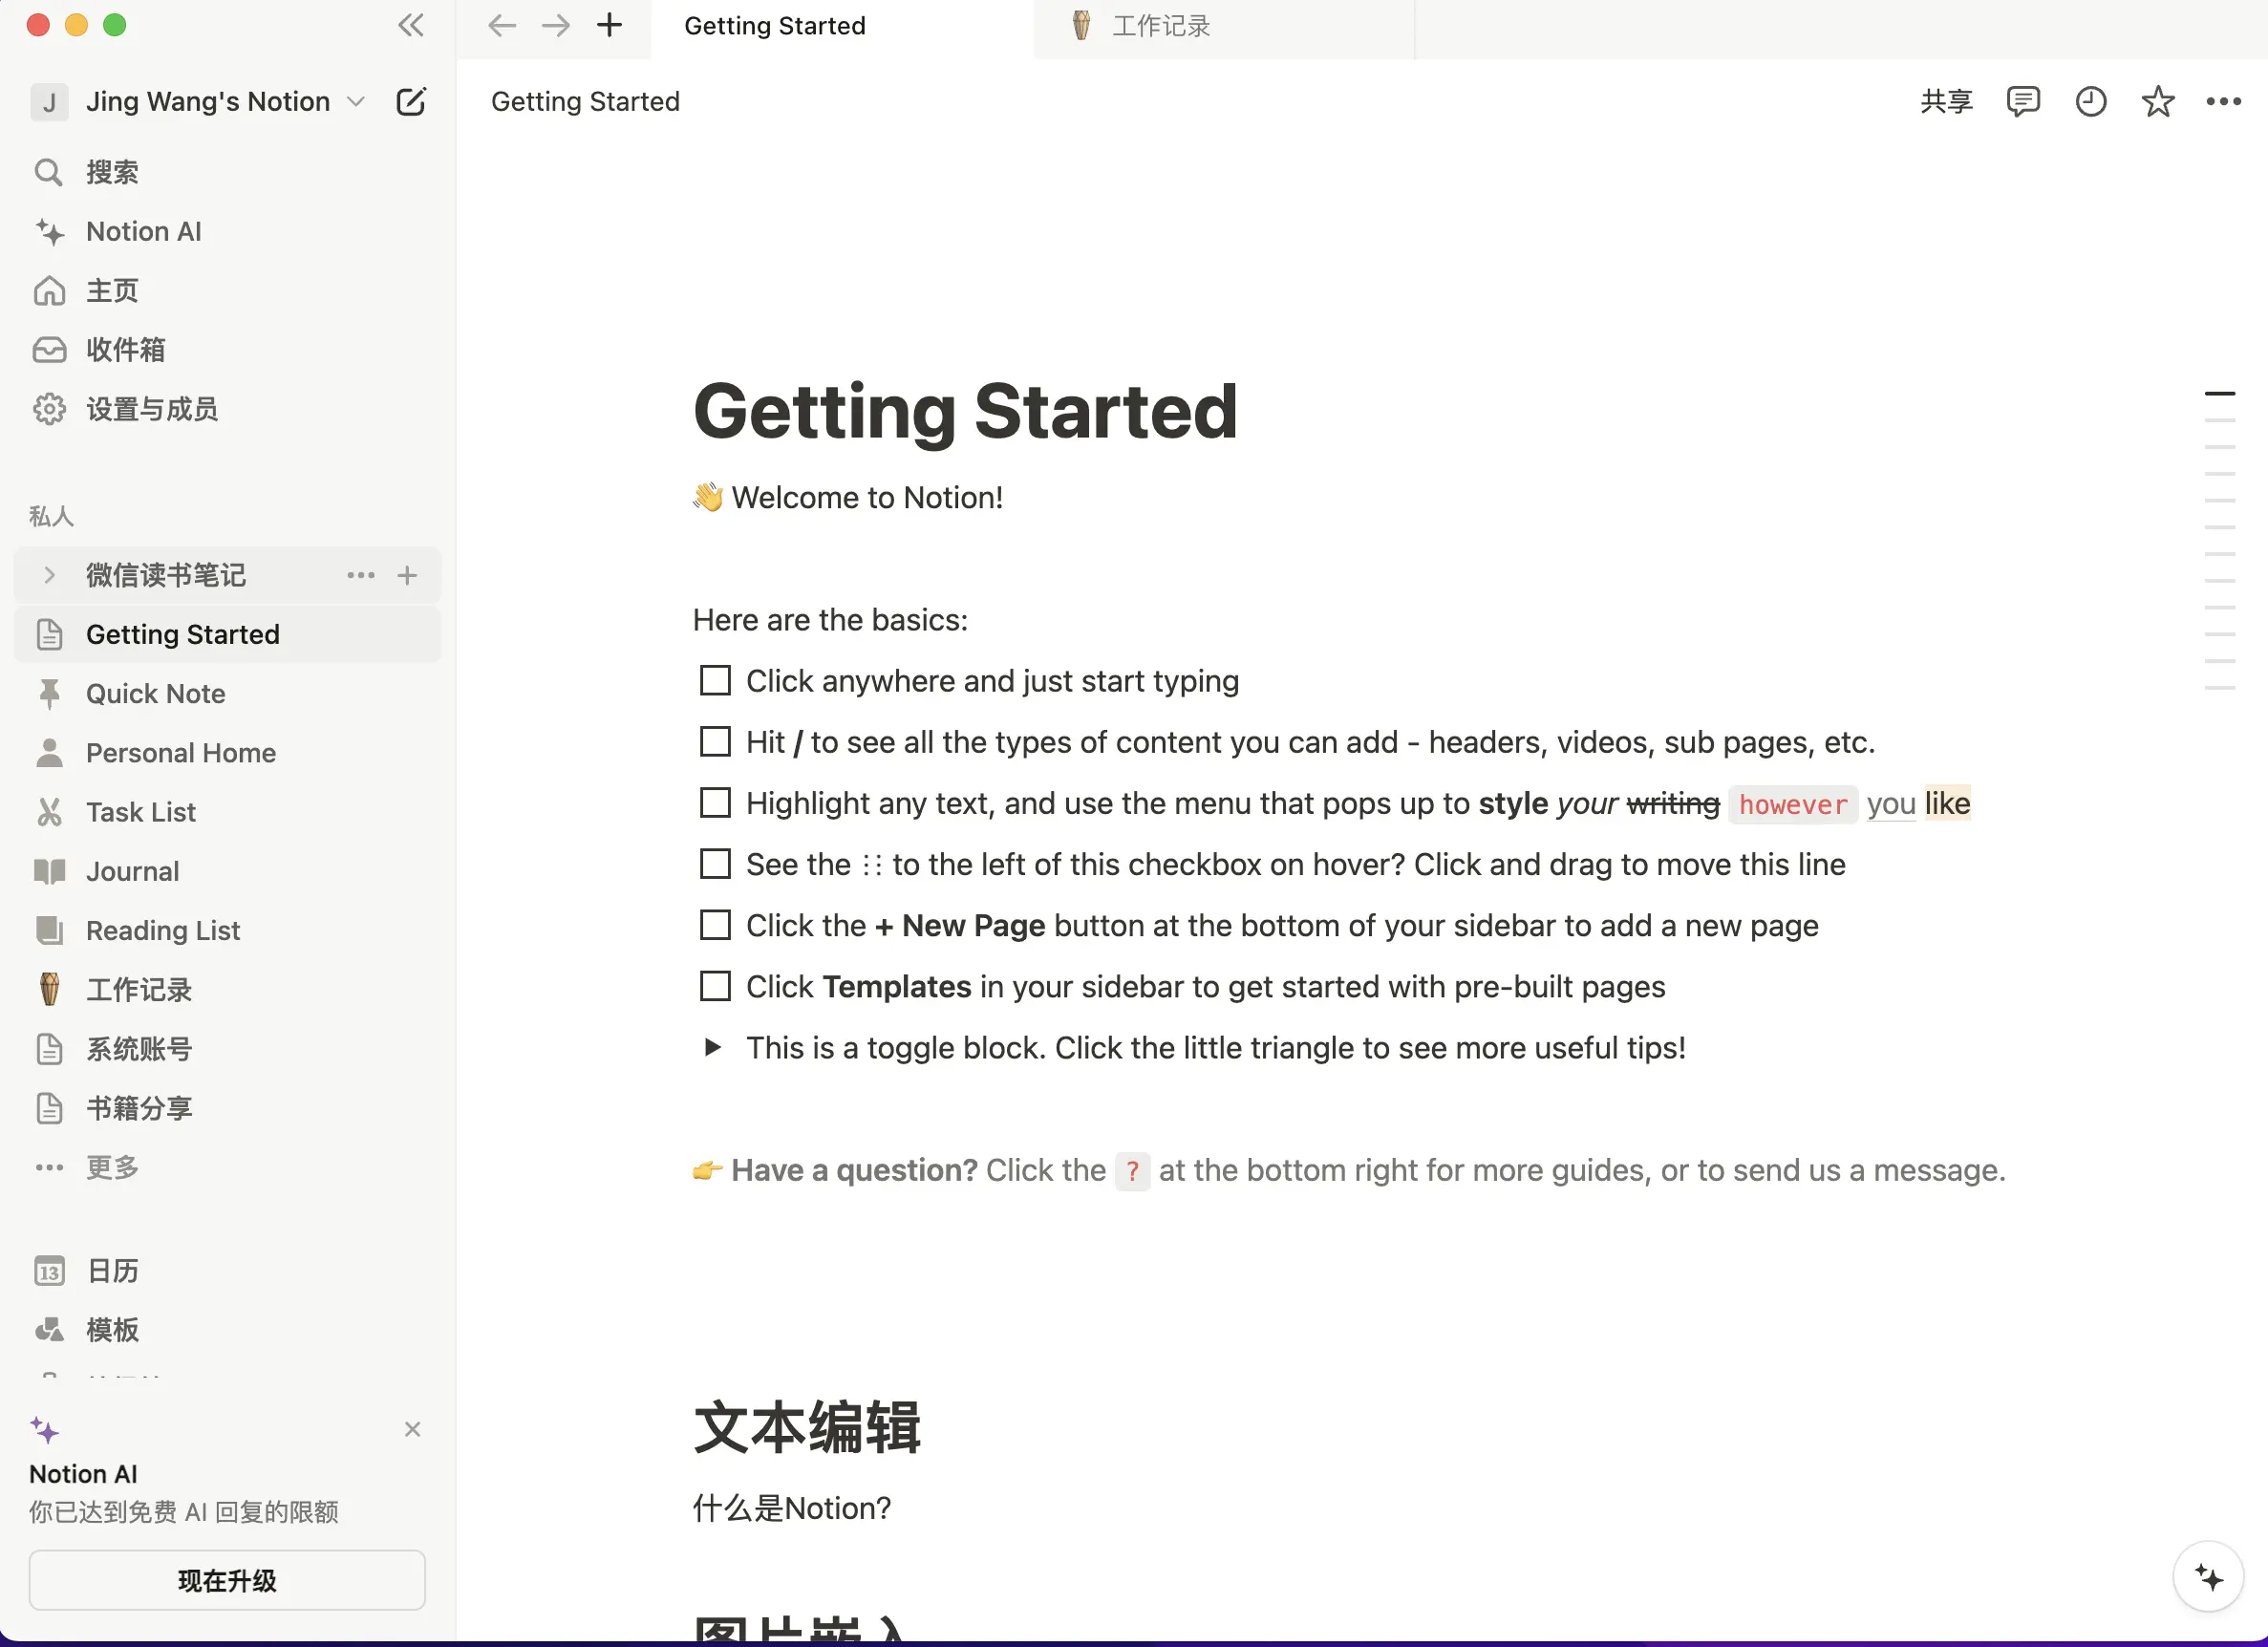The width and height of the screenshot is (2268, 1647).
Task: Check the 'See the ⁝⁝ to the left' item
Action: 715,864
